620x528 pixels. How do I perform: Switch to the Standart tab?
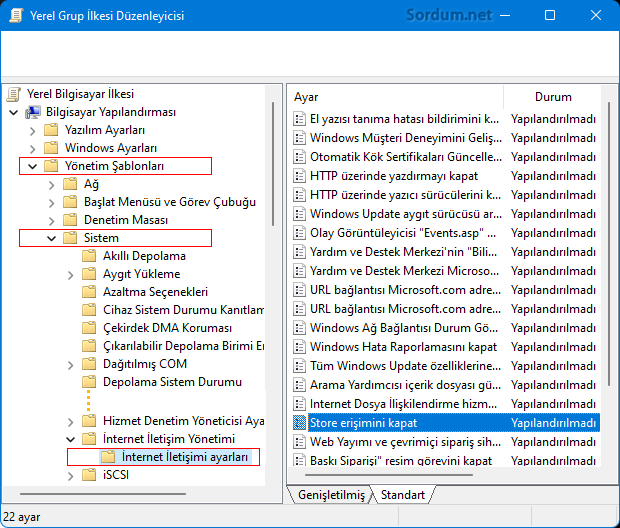click(x=403, y=495)
